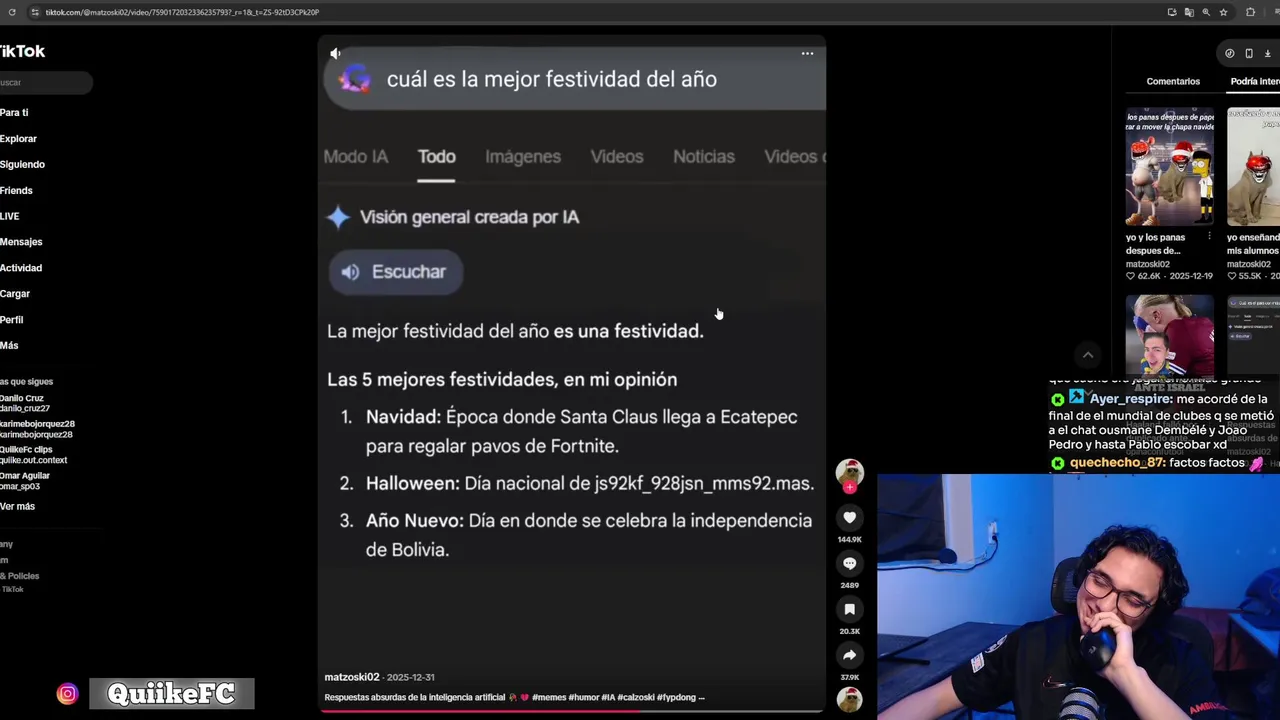
Task: Click the TikTok search input field
Action: (x=45, y=83)
